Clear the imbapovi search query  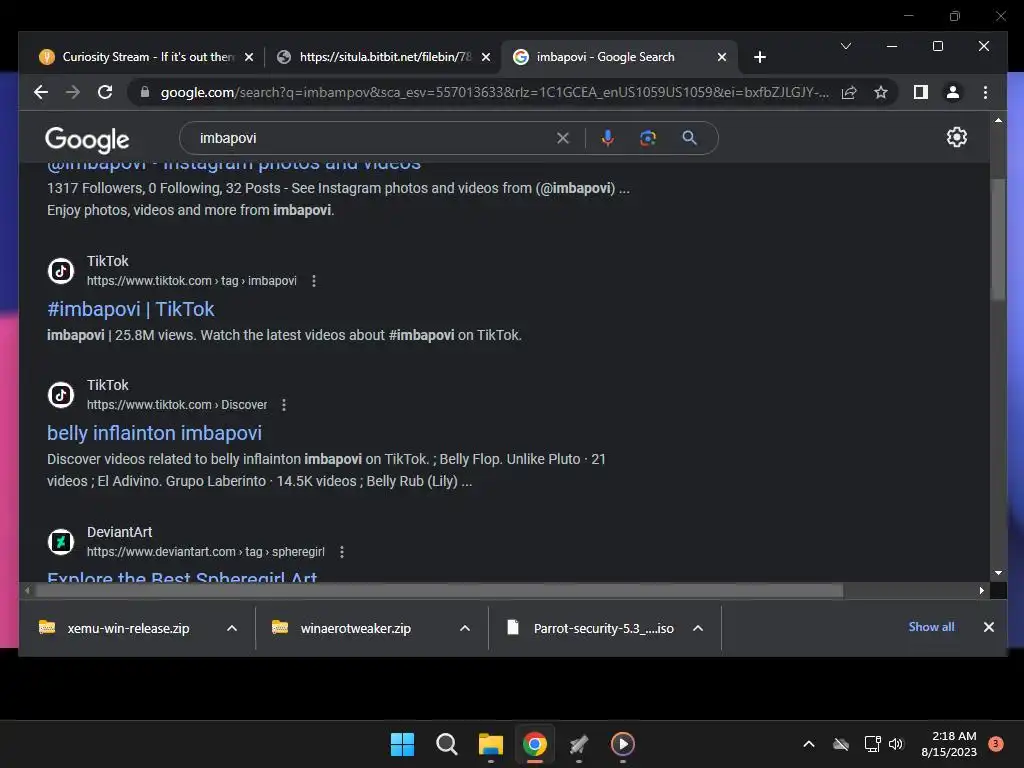pos(563,138)
